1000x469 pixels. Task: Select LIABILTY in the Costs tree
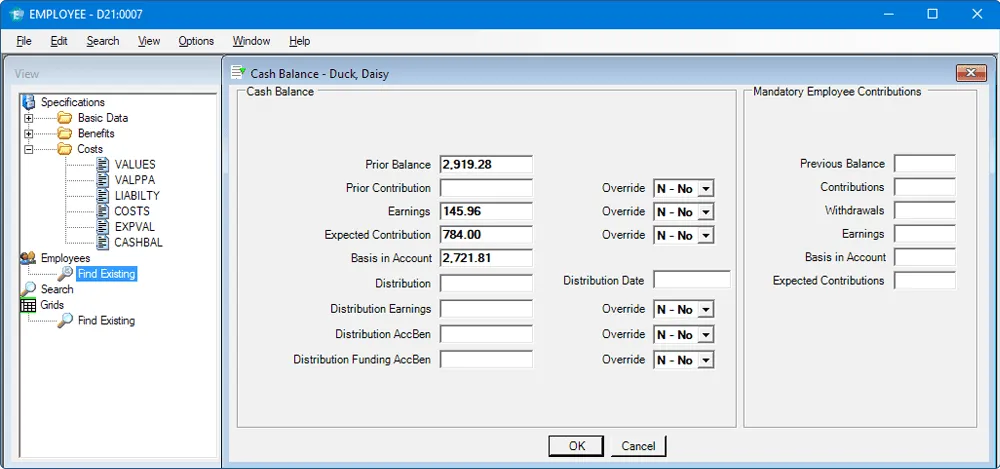click(137, 196)
